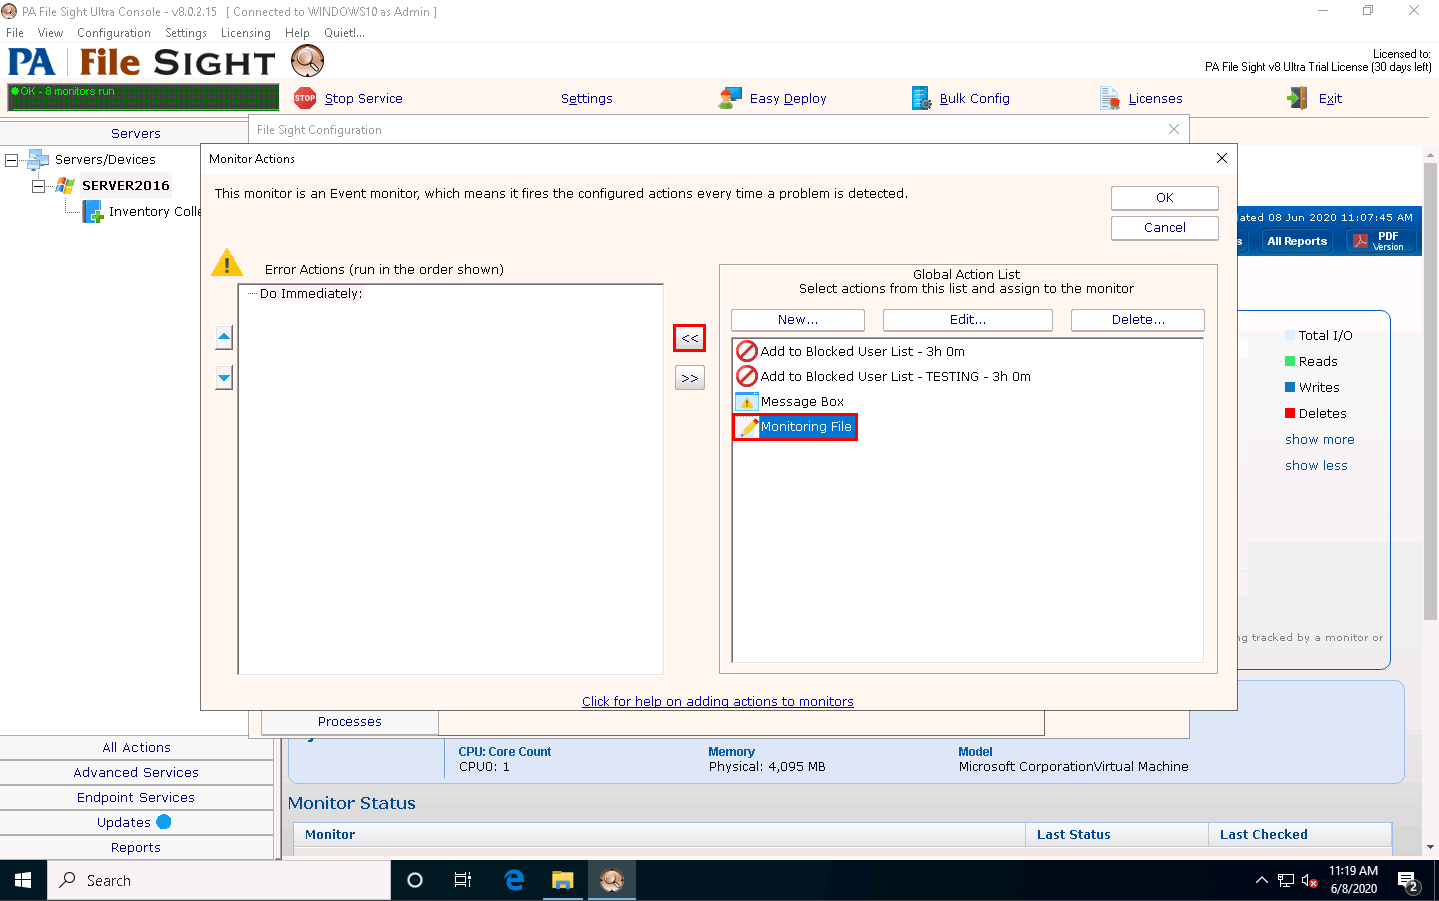The height and width of the screenshot is (901, 1439).
Task: Click the Easy Deploy icon
Action: [x=730, y=98]
